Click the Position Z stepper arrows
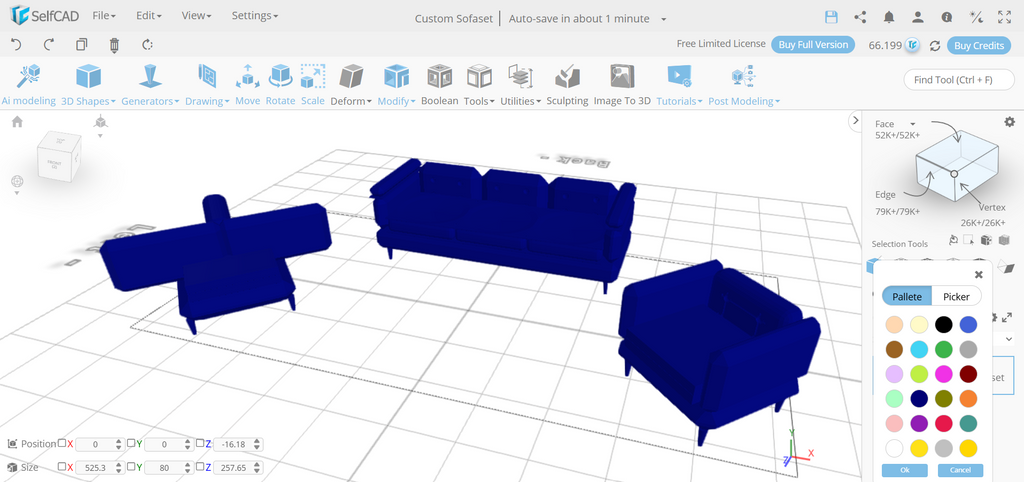This screenshot has width=1024, height=482. click(x=256, y=444)
